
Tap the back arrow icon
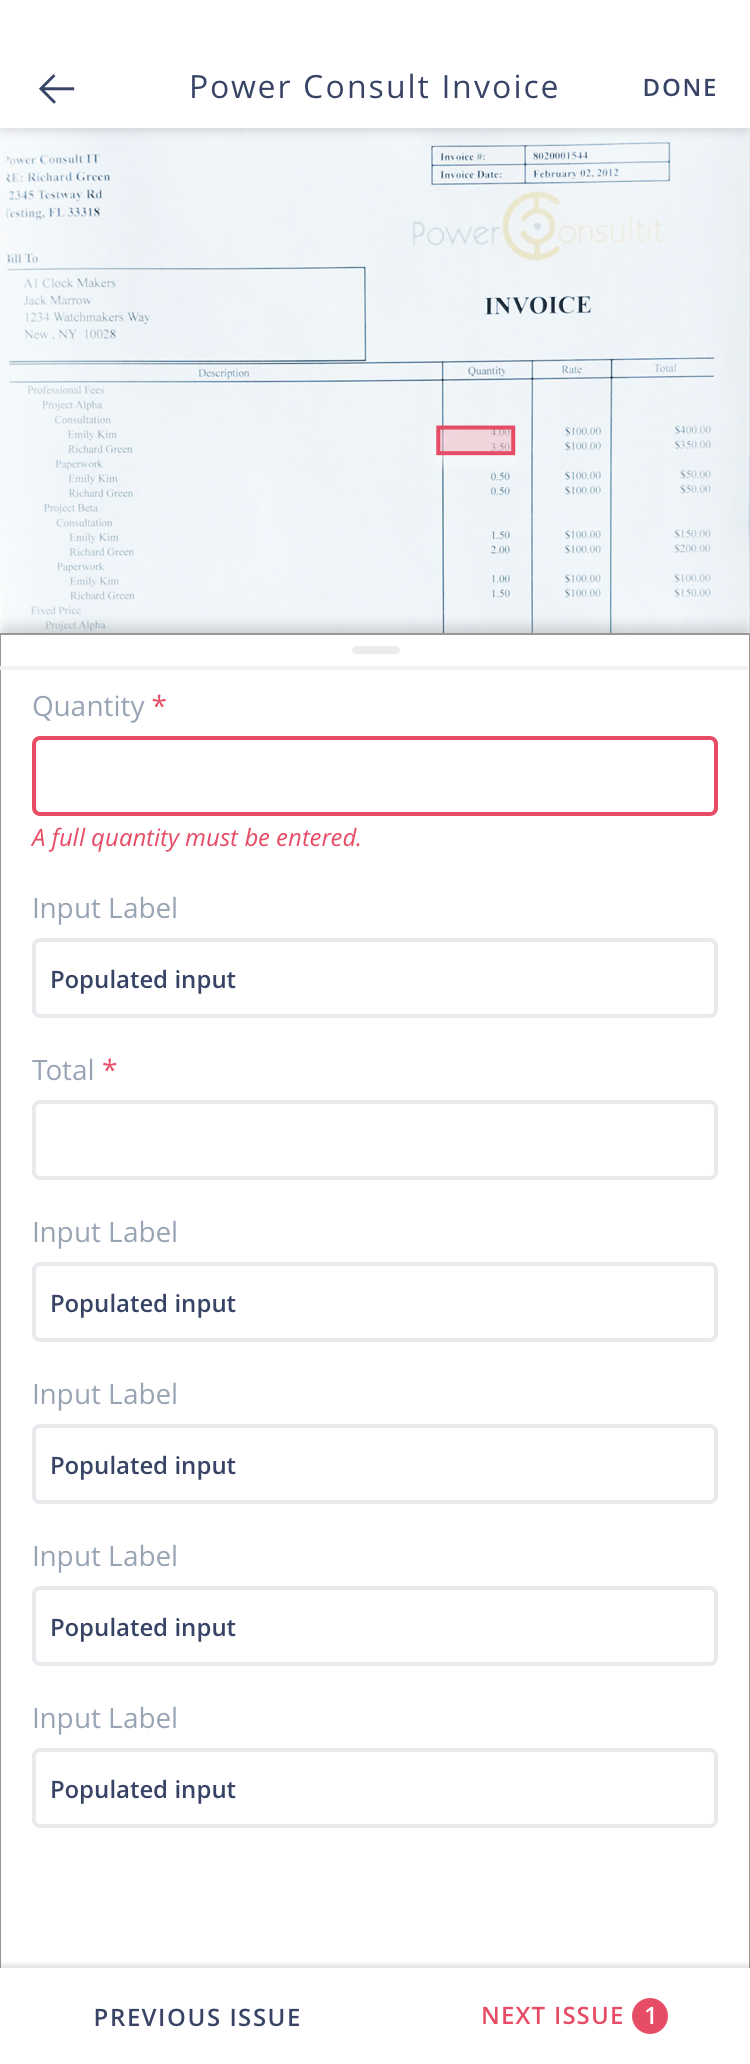click(57, 89)
